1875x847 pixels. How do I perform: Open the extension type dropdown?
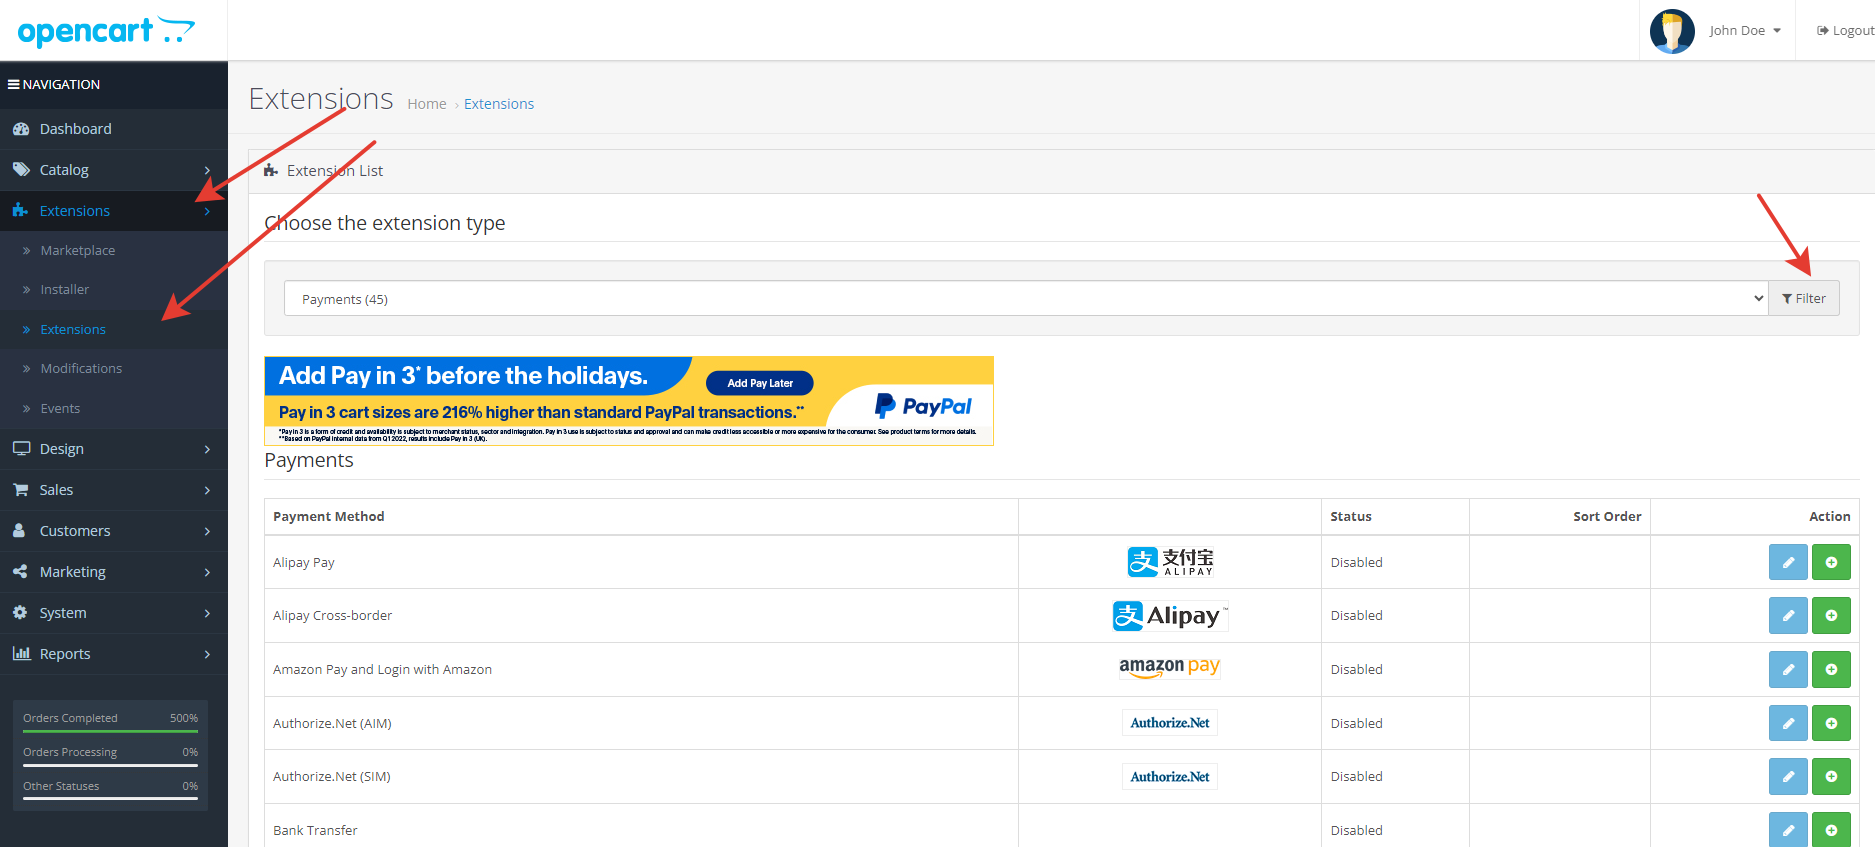1025,299
